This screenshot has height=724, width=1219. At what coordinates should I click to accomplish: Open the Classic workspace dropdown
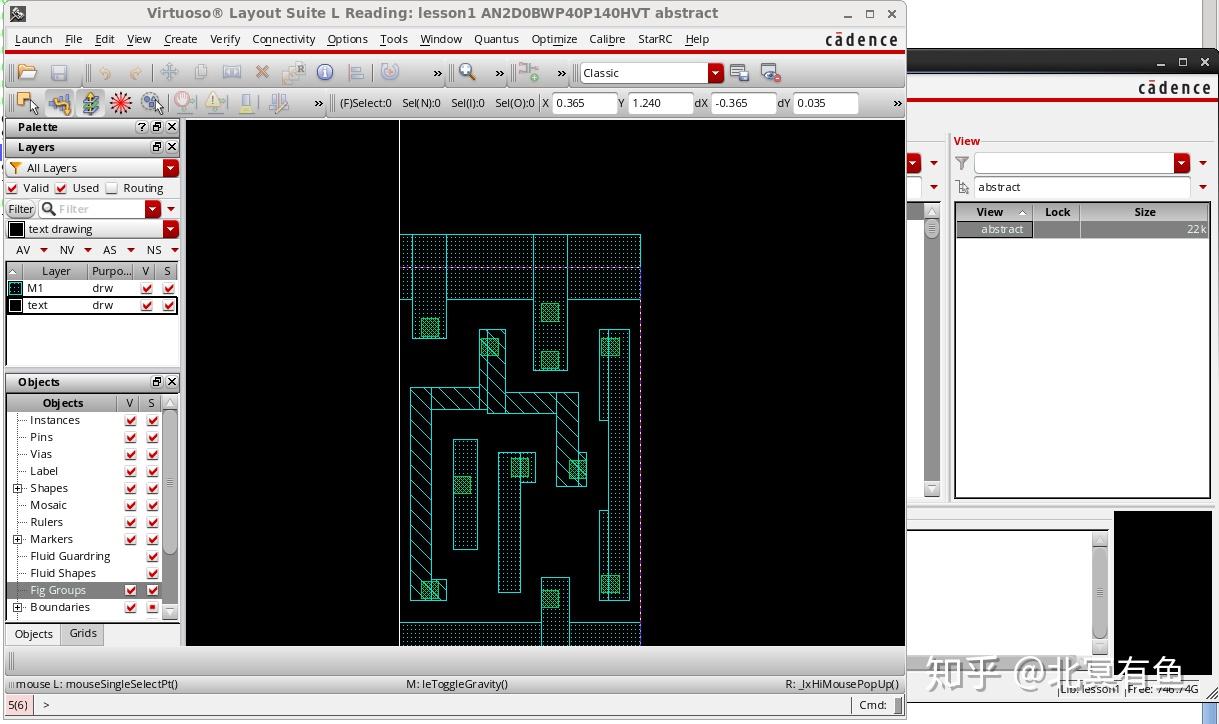714,73
